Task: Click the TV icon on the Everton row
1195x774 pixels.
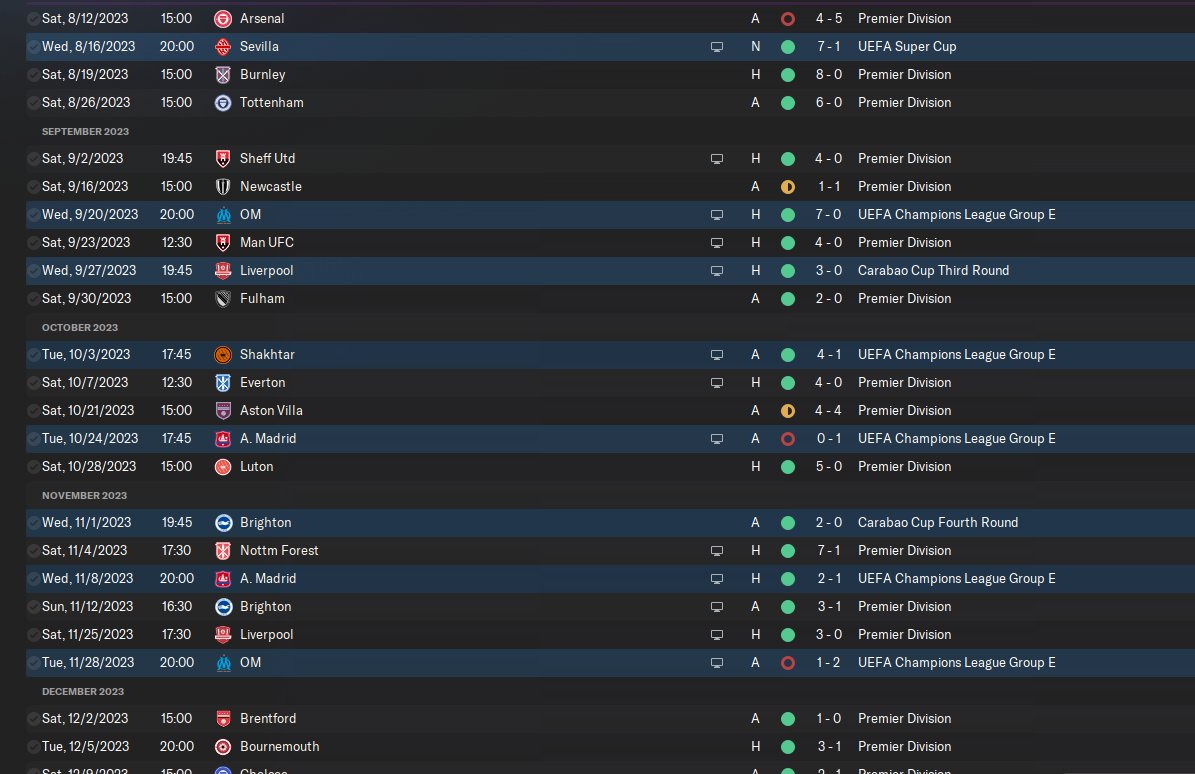Action: [716, 383]
